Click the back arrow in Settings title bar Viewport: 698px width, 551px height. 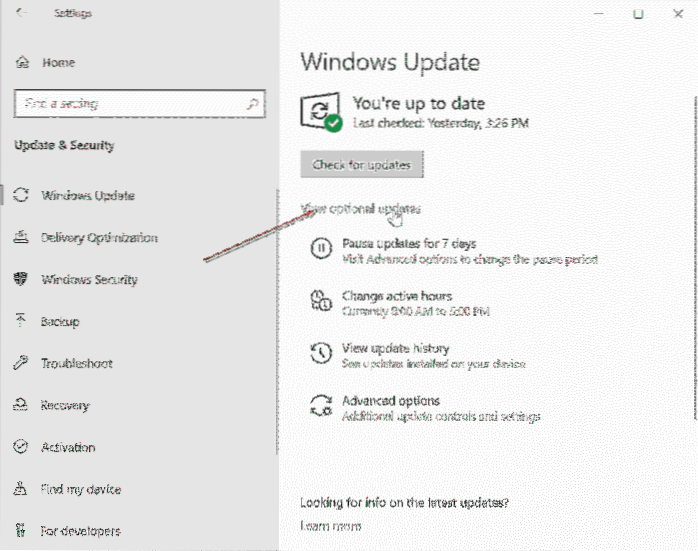[23, 15]
